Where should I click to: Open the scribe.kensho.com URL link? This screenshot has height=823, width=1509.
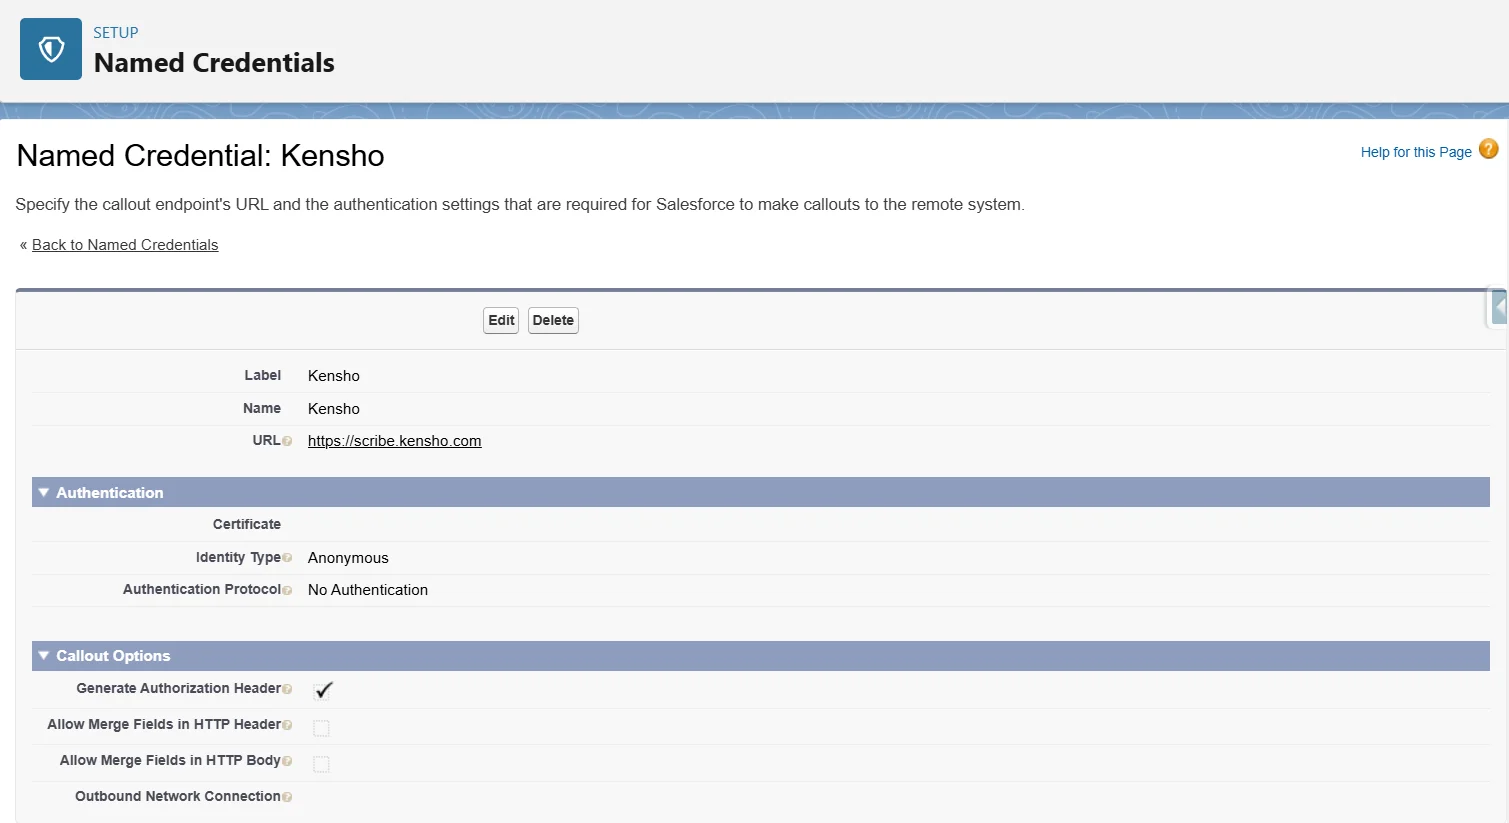[394, 441]
